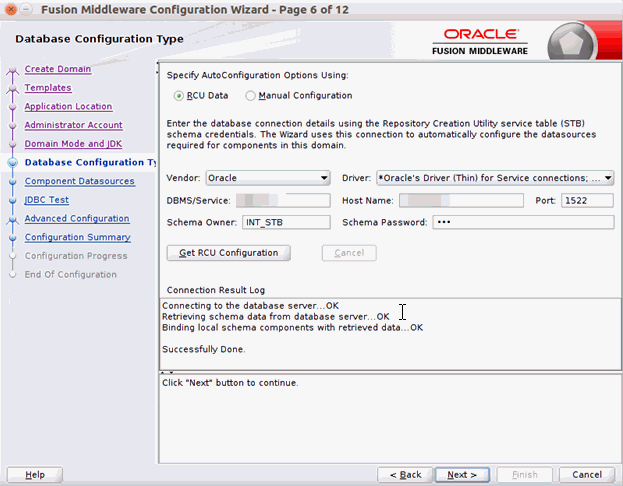Image resolution: width=623 pixels, height=486 pixels.
Task: Click the Domain Mode and JDK node icon
Action: click(x=13, y=144)
